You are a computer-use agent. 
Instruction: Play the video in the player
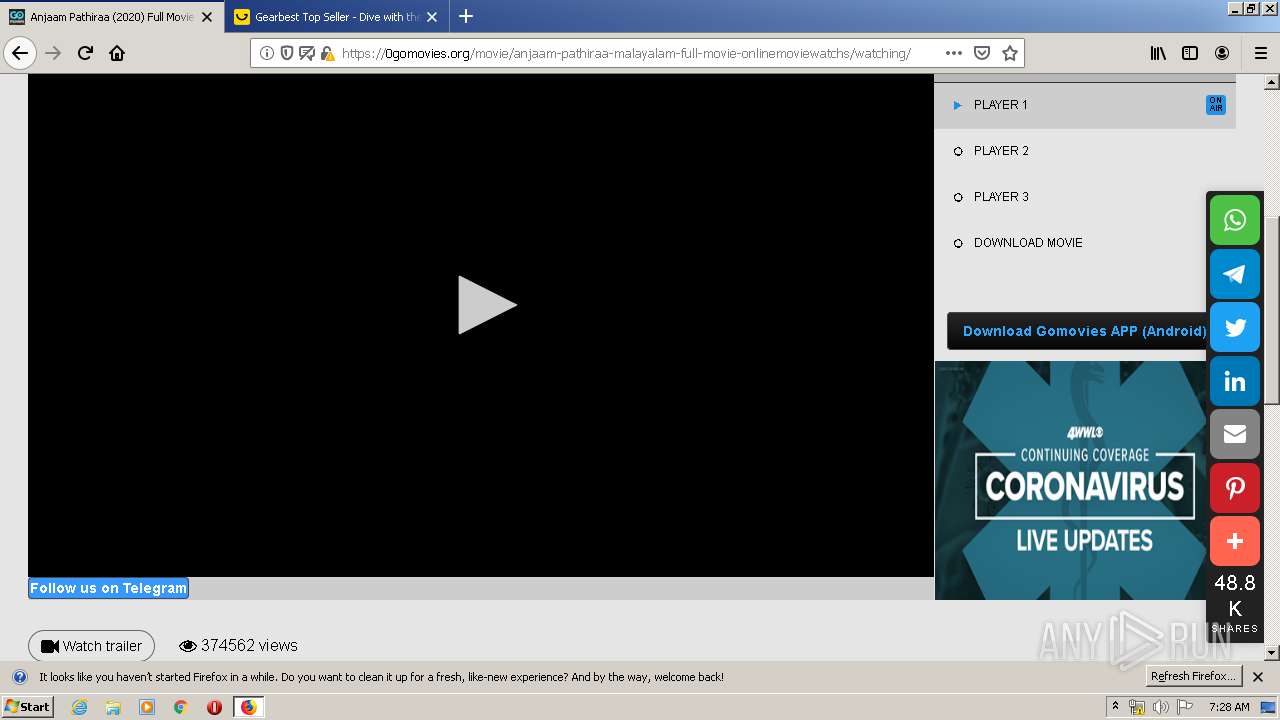point(487,305)
